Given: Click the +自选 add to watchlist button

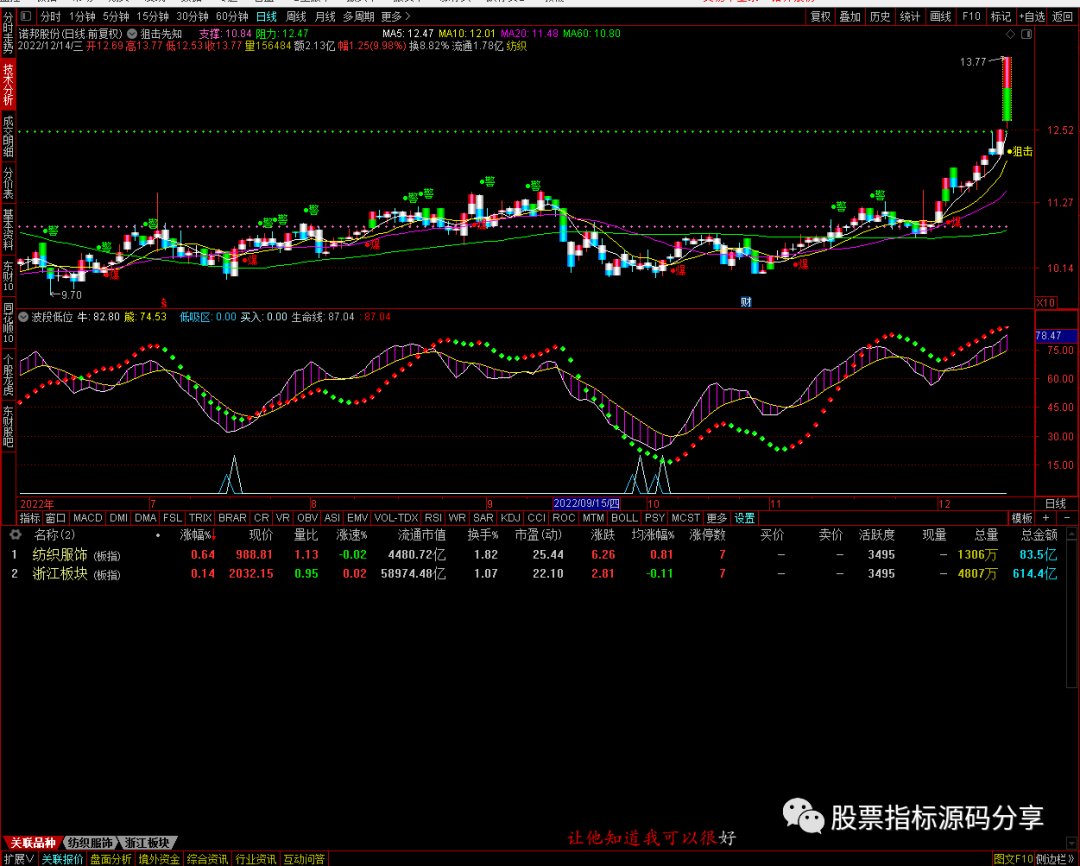Looking at the screenshot, I should (1031, 17).
